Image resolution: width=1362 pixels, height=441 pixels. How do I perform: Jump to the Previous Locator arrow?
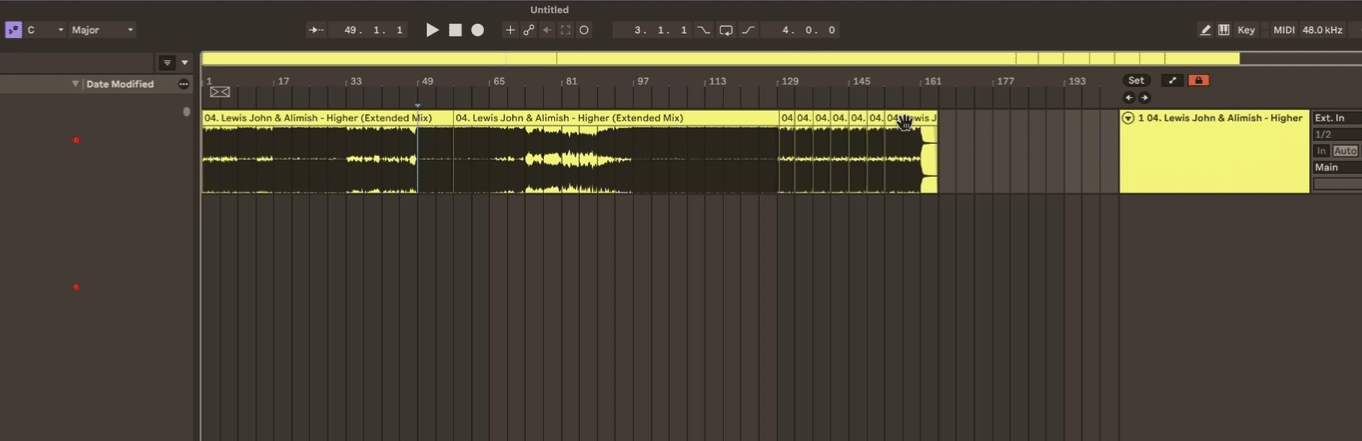tap(1129, 98)
